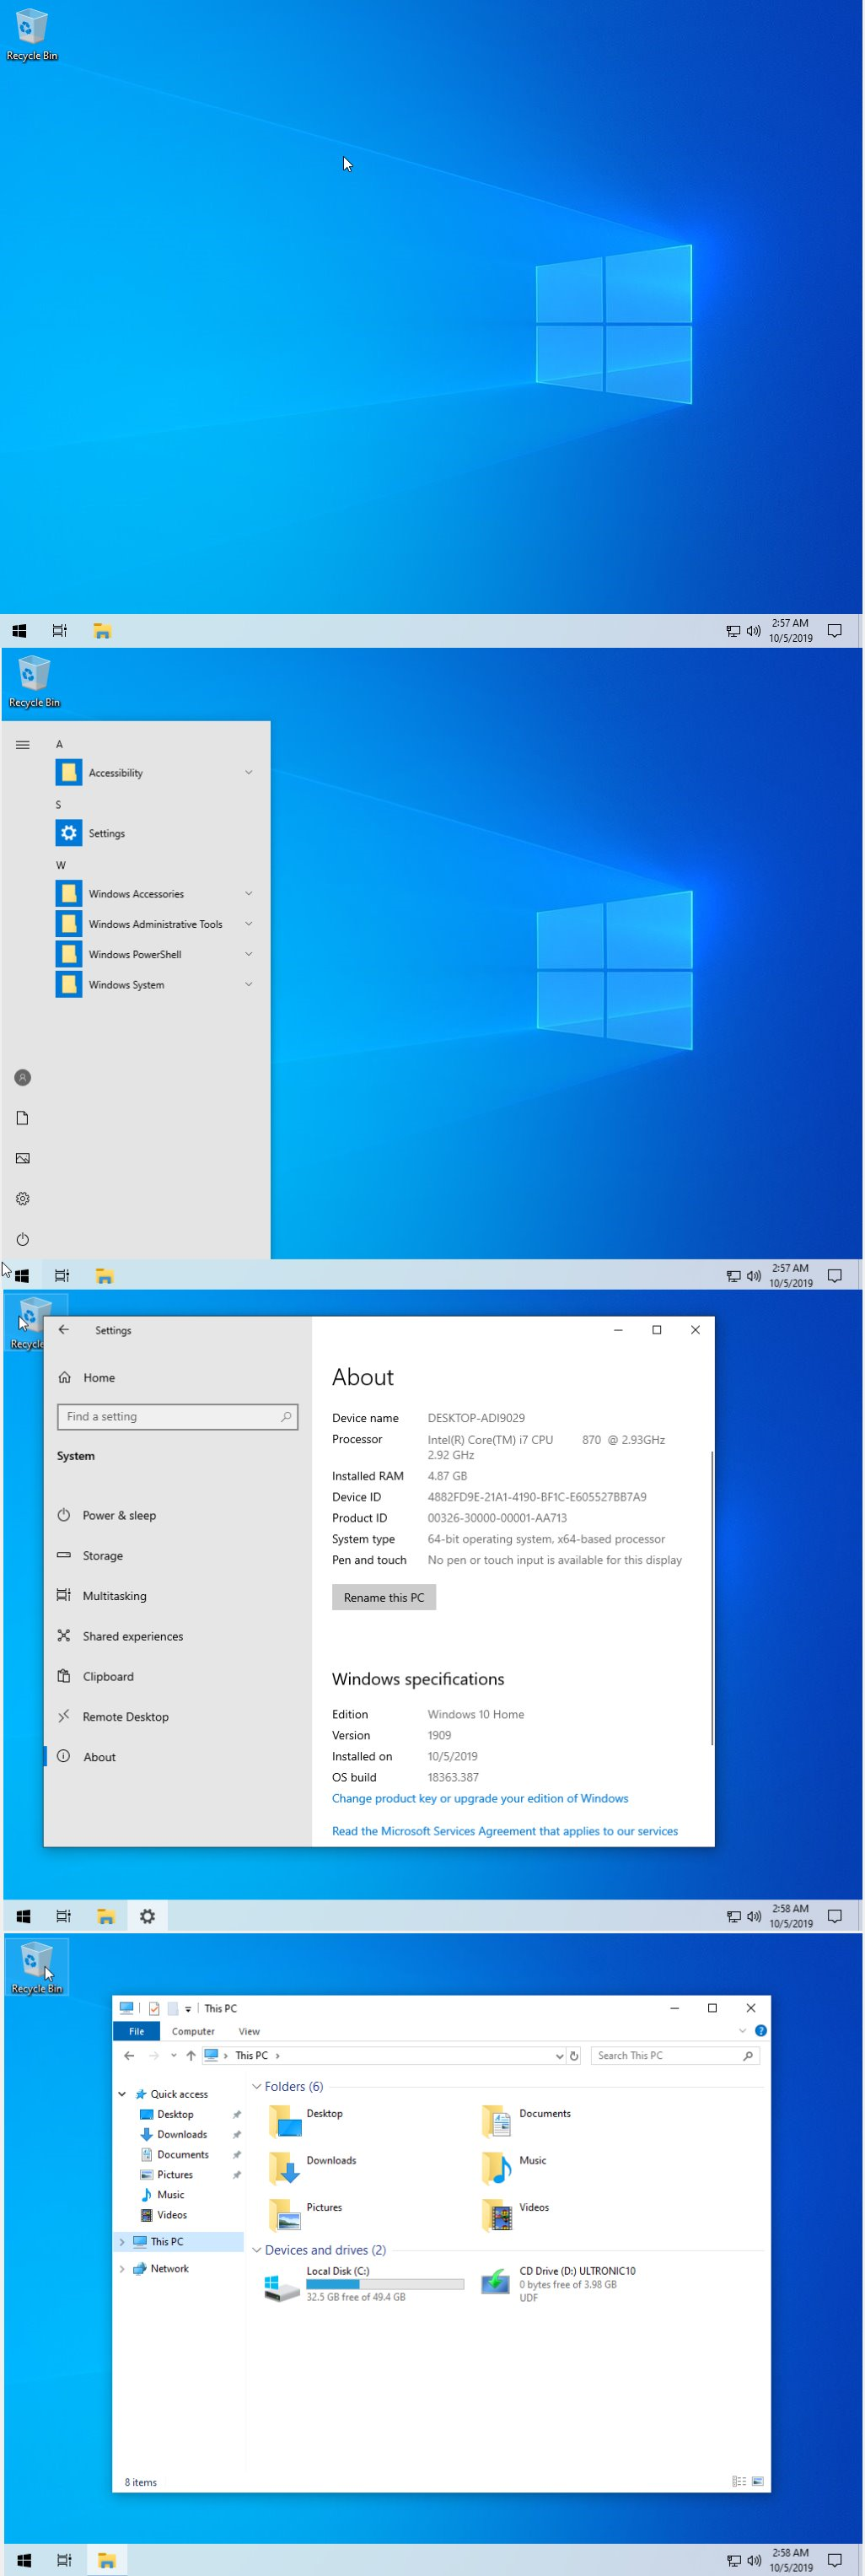Expand the Start menu hamburger navigation button
This screenshot has height=2576, width=865.
pyautogui.click(x=22, y=744)
